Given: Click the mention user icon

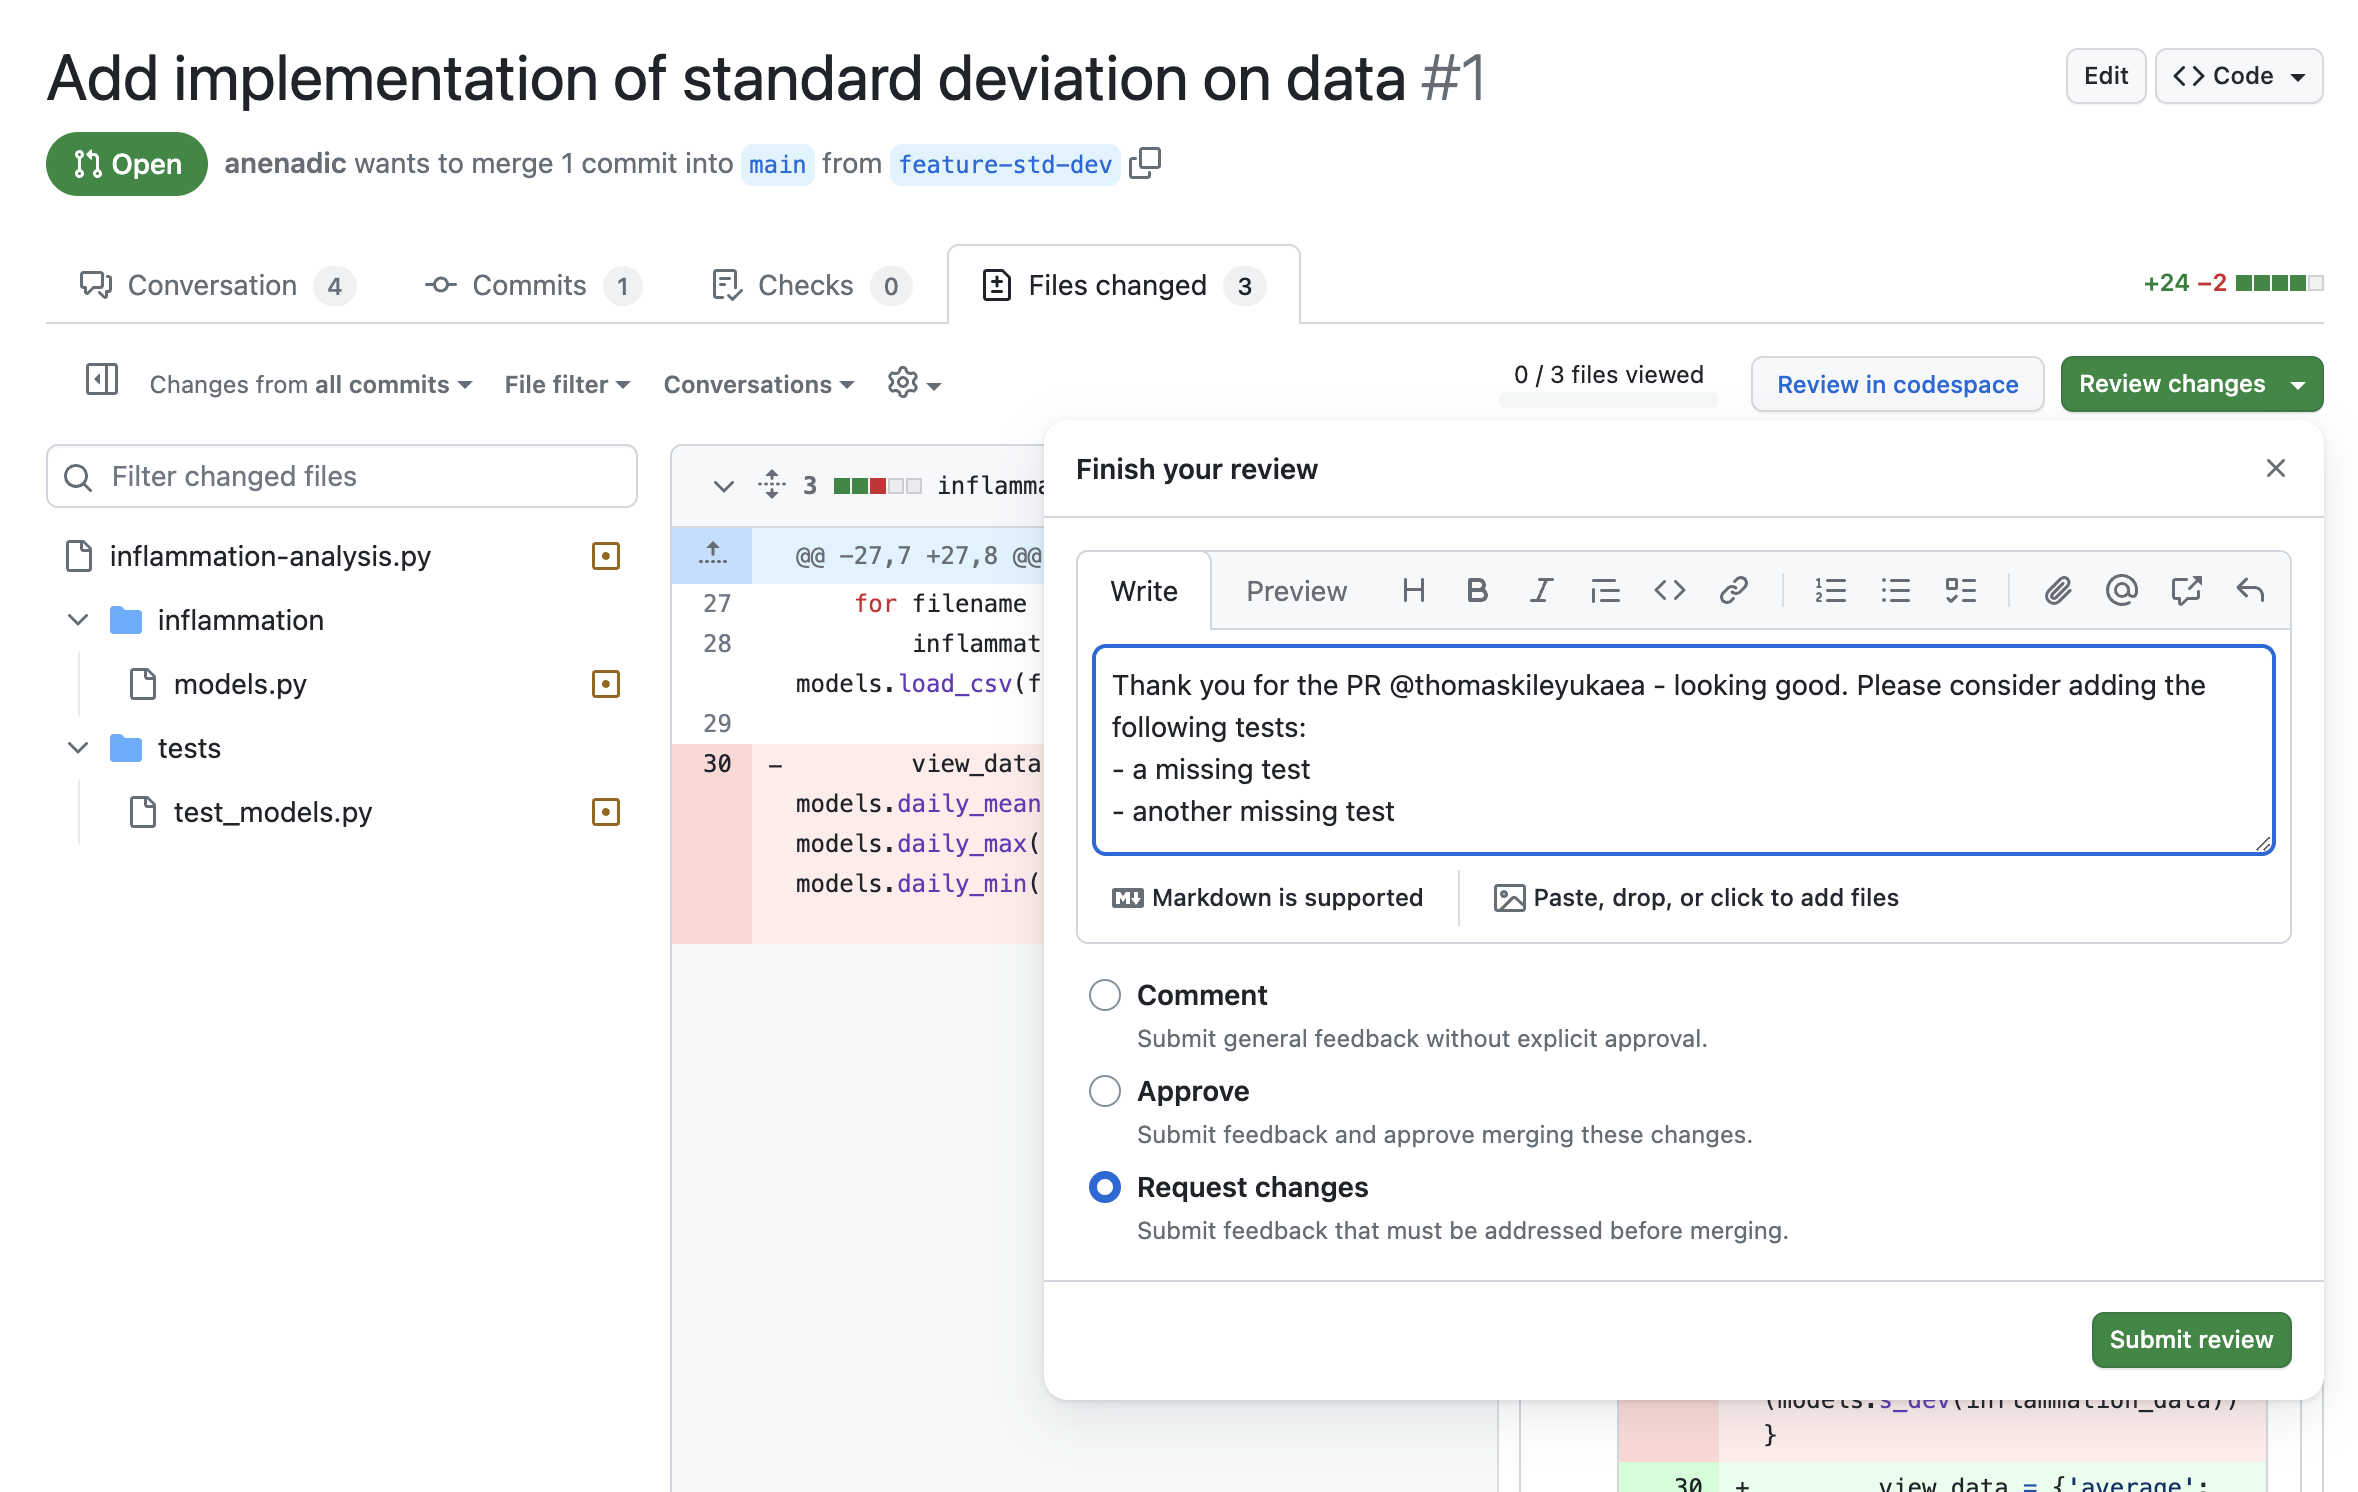Looking at the screenshot, I should [x=2121, y=590].
